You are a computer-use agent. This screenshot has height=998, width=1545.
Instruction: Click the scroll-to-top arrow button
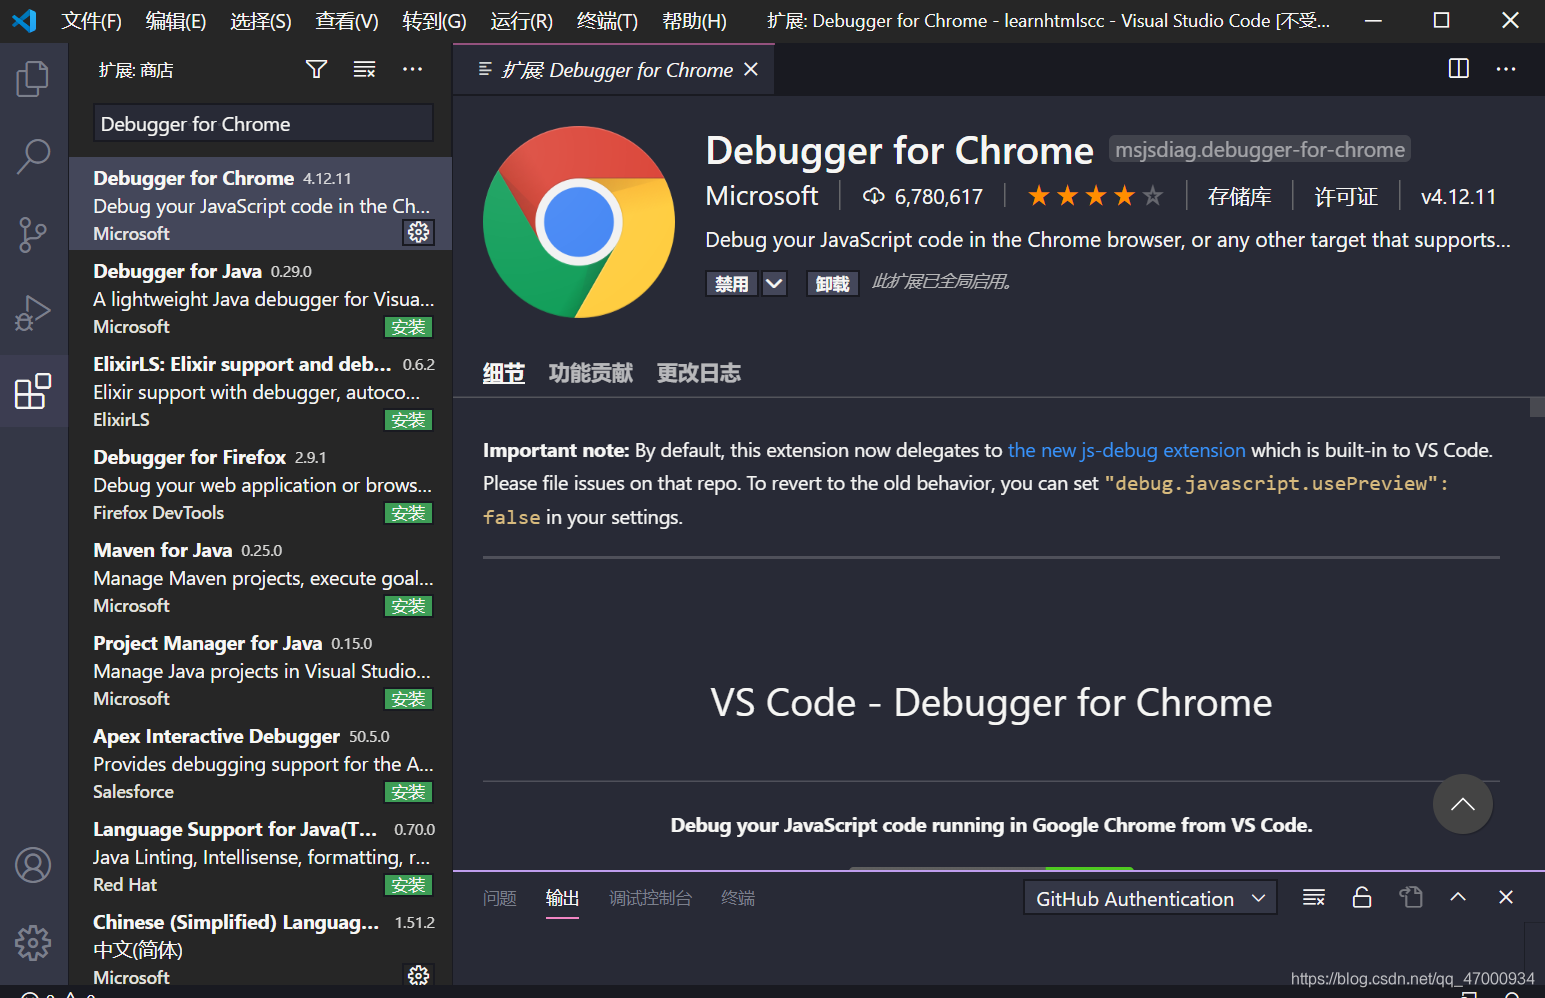1462,804
